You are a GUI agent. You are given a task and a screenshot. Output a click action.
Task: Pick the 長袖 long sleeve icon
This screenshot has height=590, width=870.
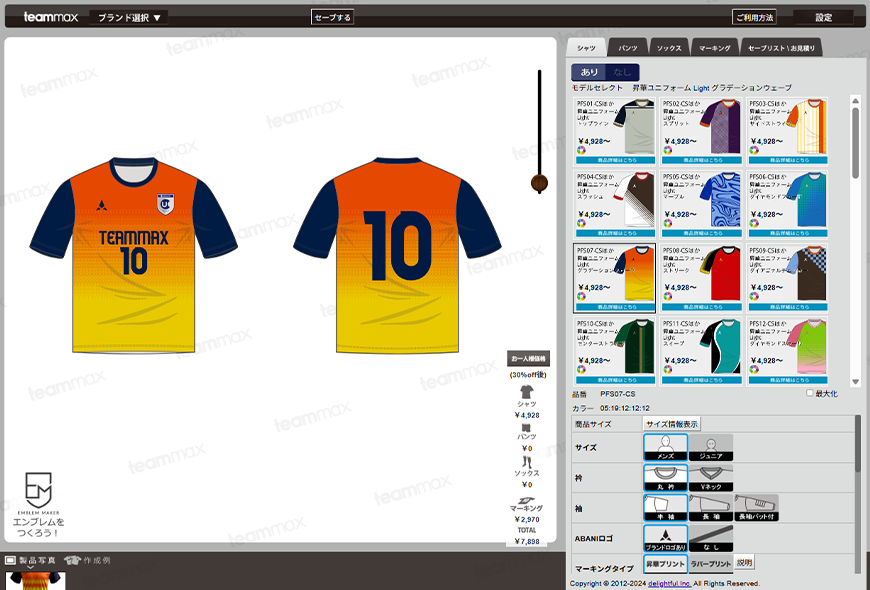point(711,508)
